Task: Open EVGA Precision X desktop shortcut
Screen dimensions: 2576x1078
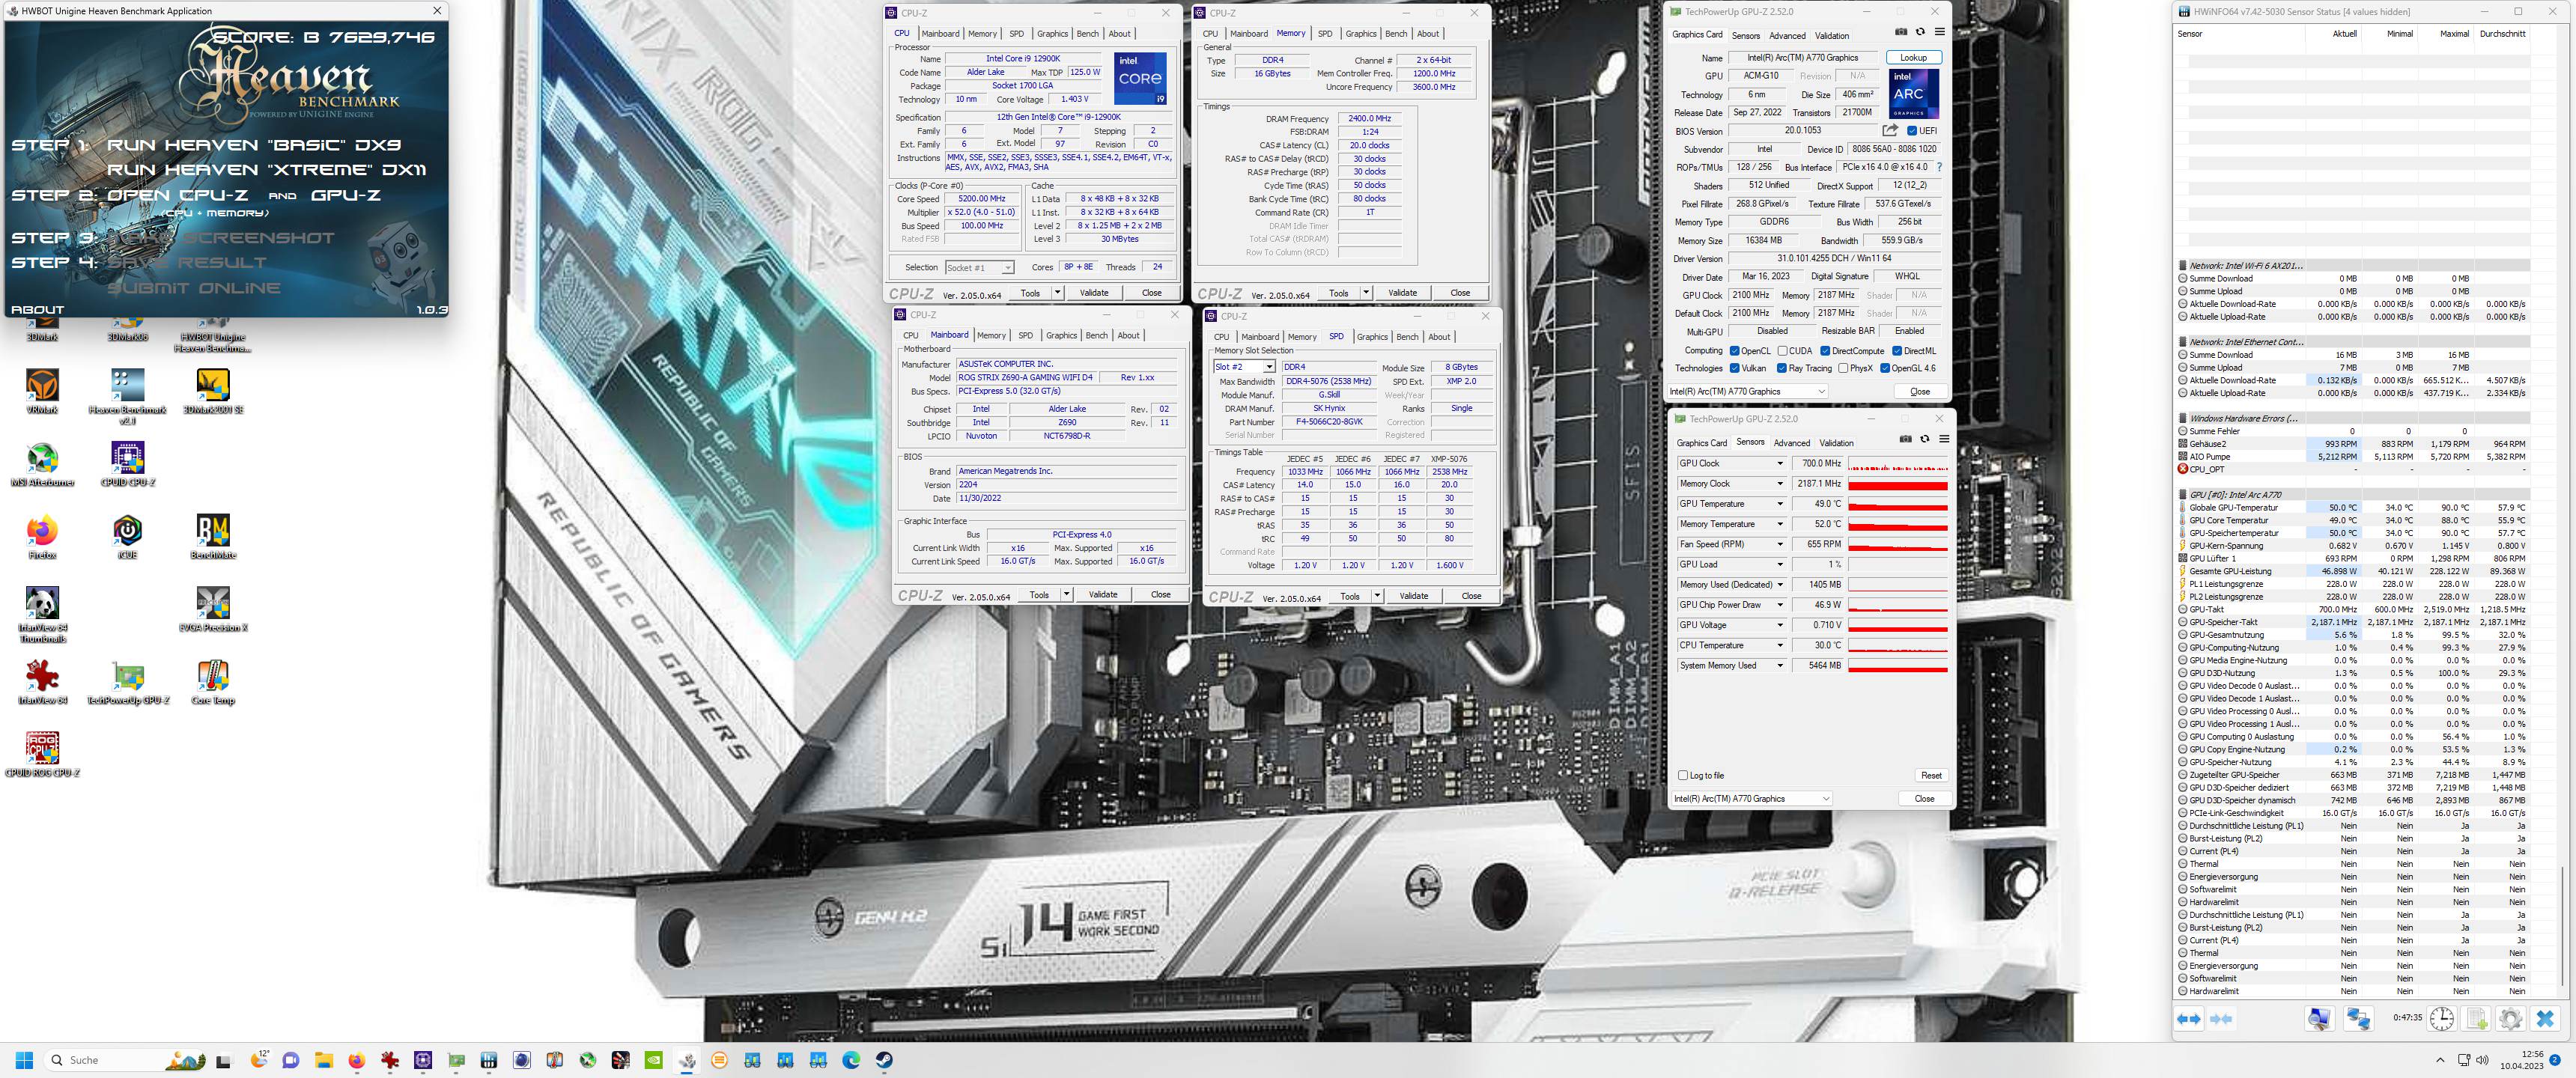Action: (x=213, y=609)
